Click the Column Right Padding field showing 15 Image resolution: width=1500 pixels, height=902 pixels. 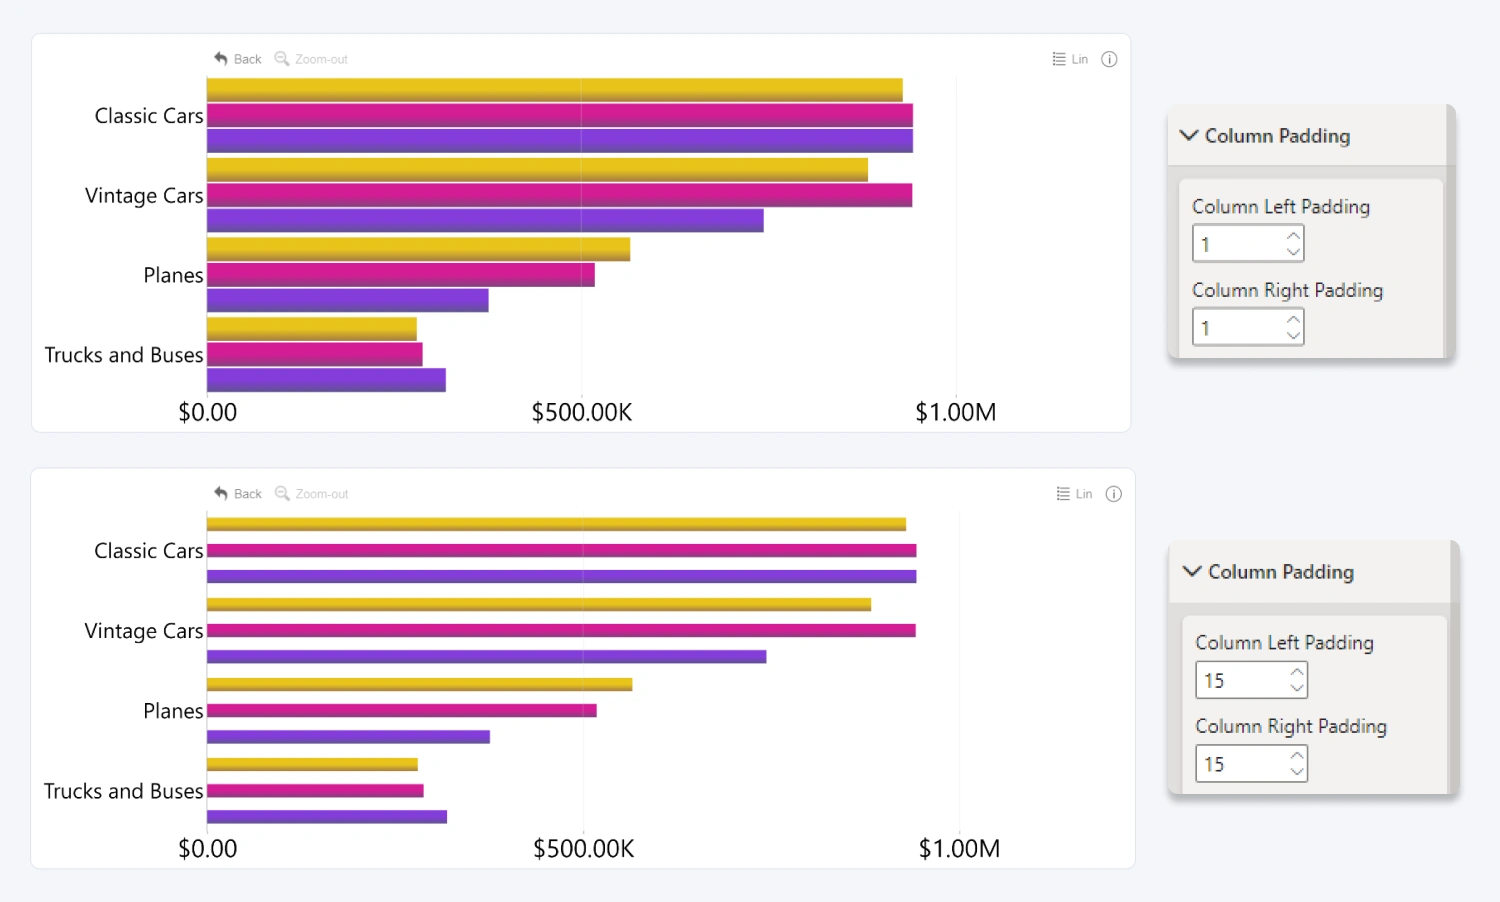[x=1251, y=764]
